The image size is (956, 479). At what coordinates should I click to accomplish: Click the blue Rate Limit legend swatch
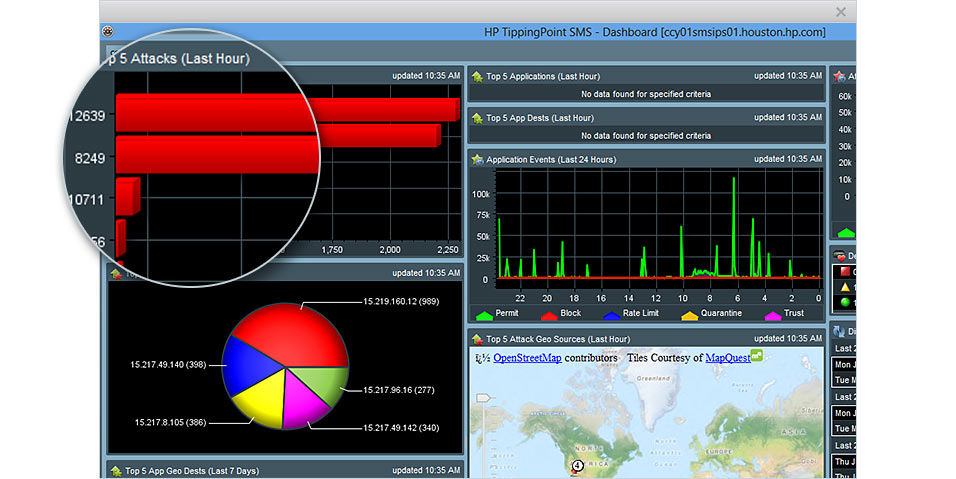612,315
